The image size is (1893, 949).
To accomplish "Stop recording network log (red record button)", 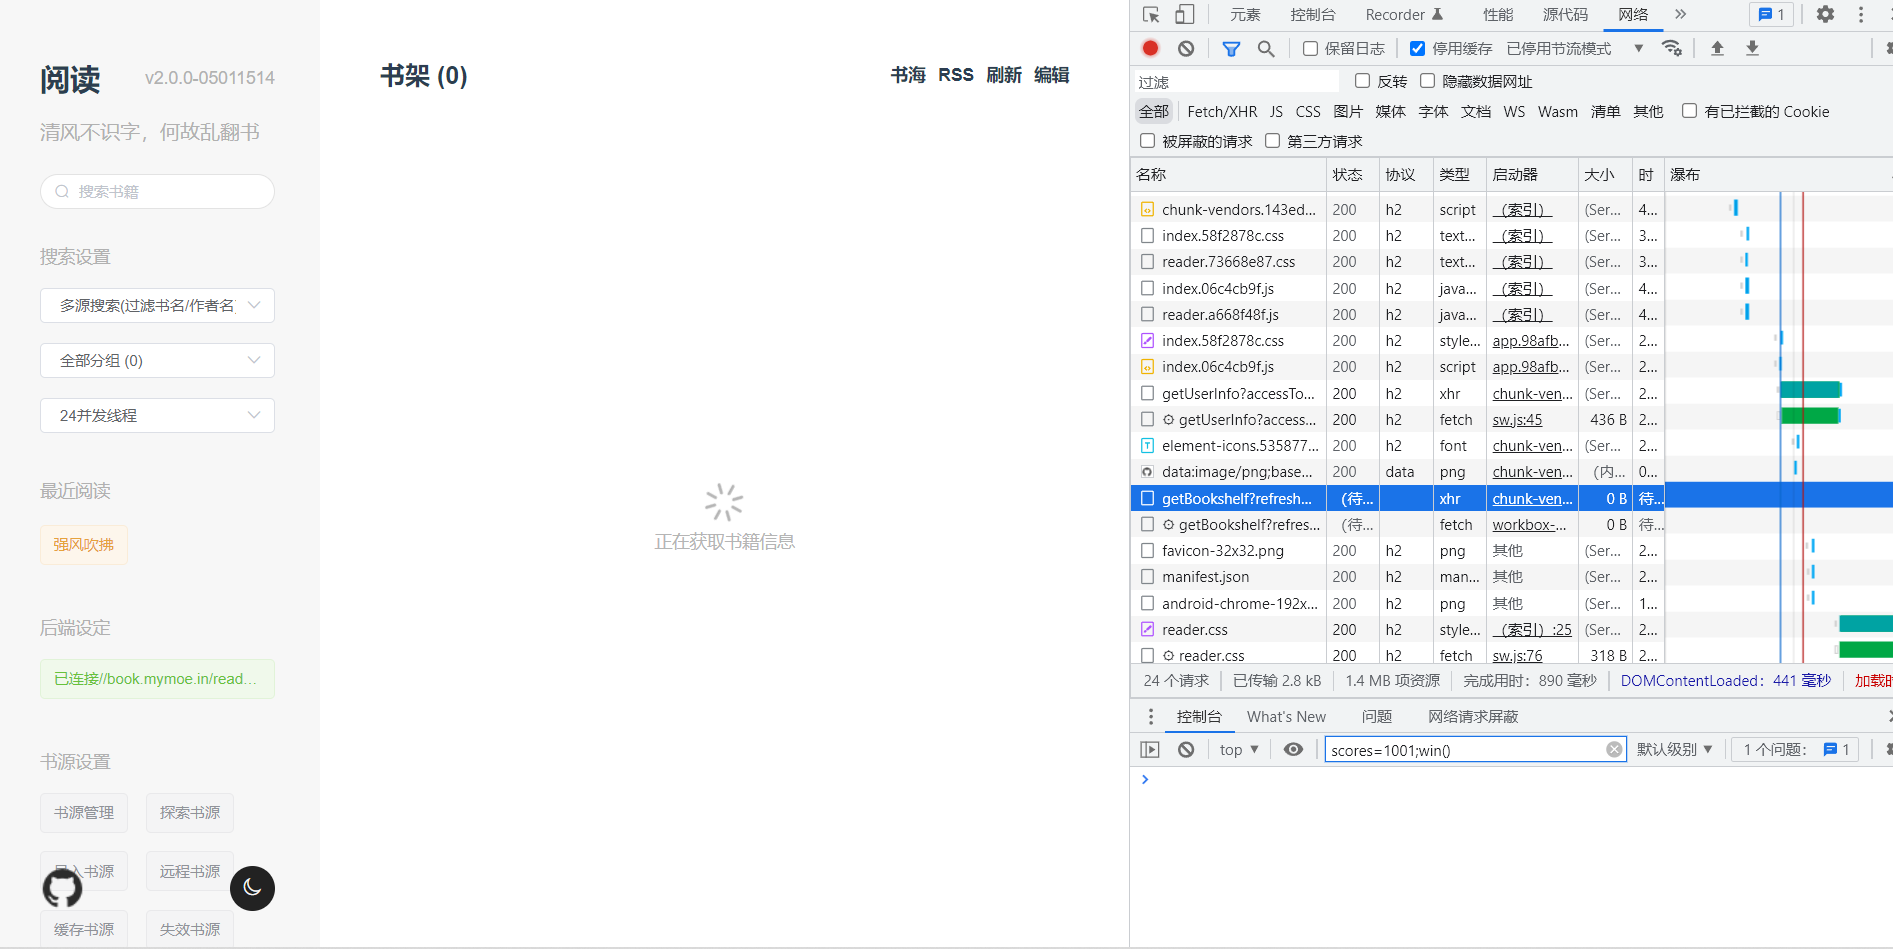I will (x=1150, y=47).
